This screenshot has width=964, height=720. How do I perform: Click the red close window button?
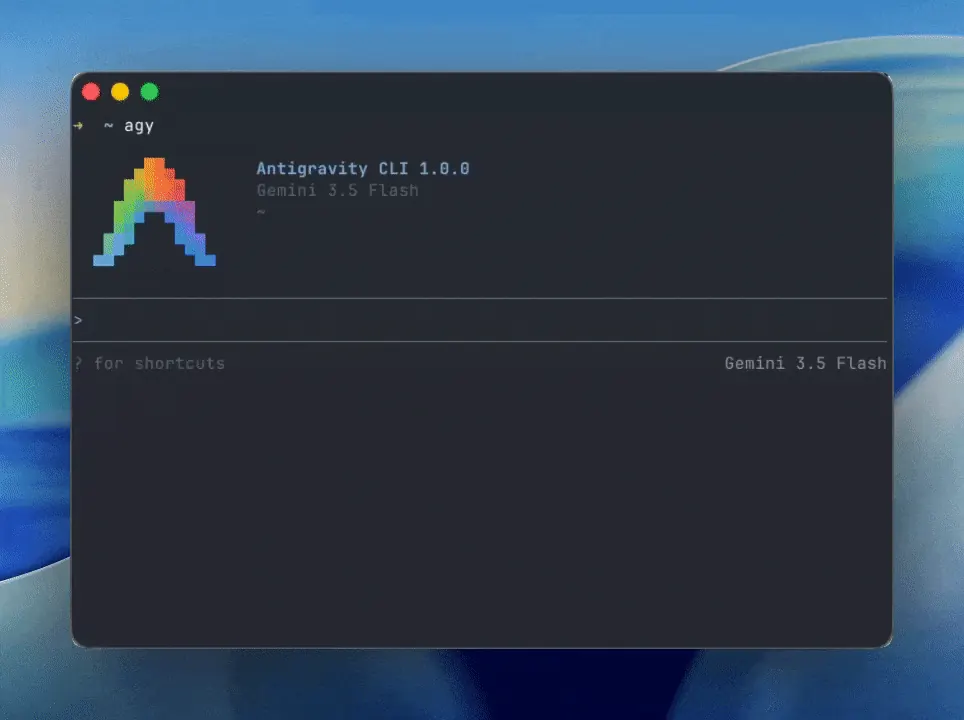(x=91, y=92)
